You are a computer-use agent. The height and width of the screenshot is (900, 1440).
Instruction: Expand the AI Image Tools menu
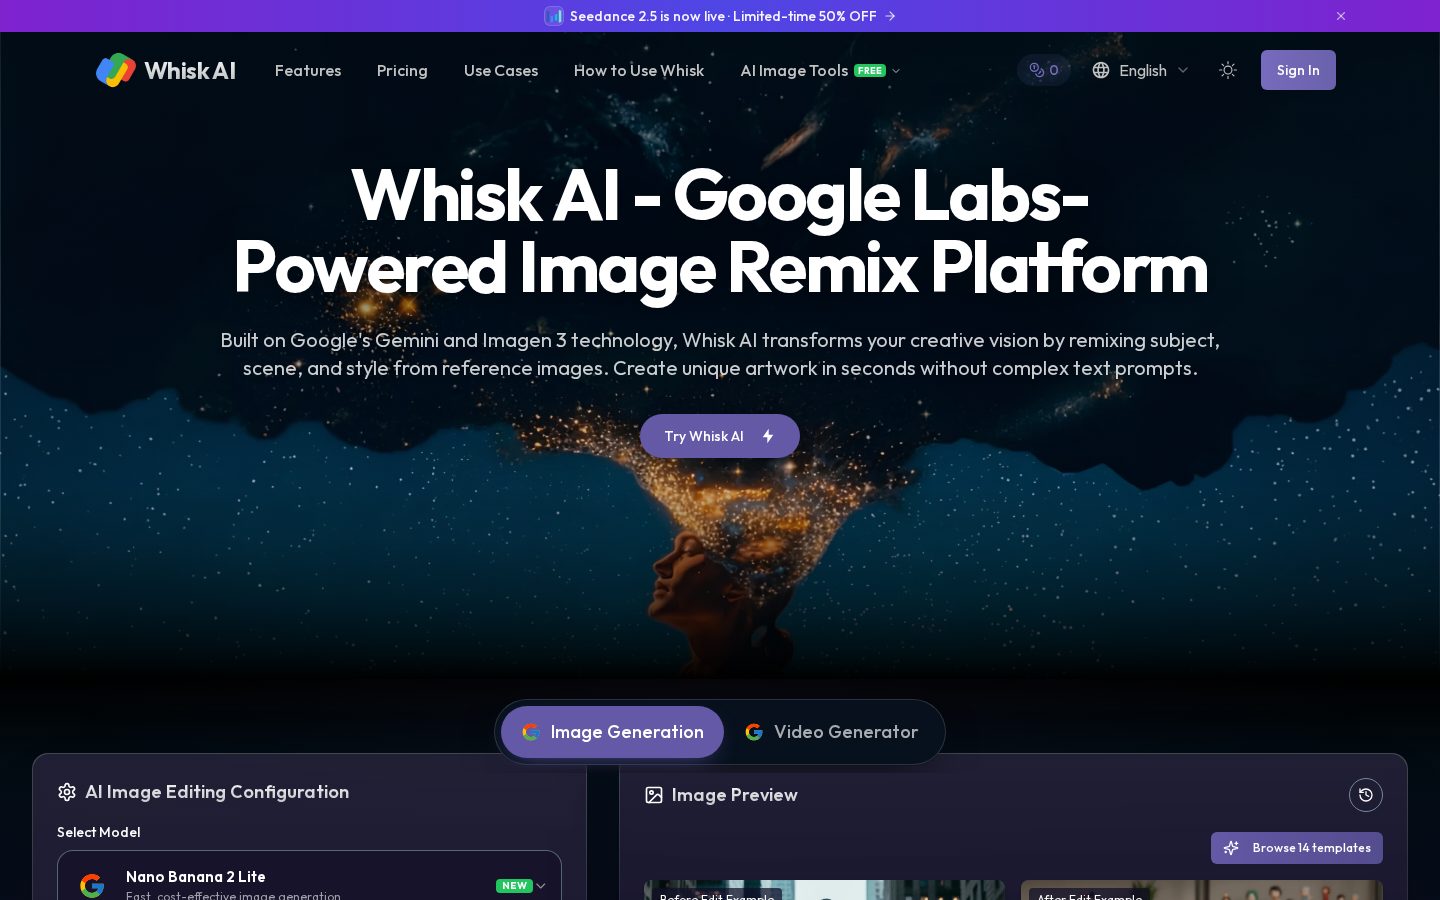click(820, 70)
